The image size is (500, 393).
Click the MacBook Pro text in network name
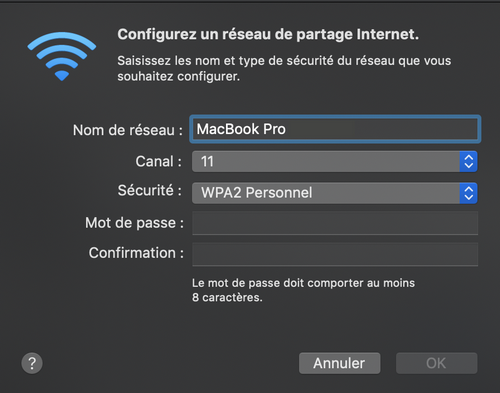241,129
